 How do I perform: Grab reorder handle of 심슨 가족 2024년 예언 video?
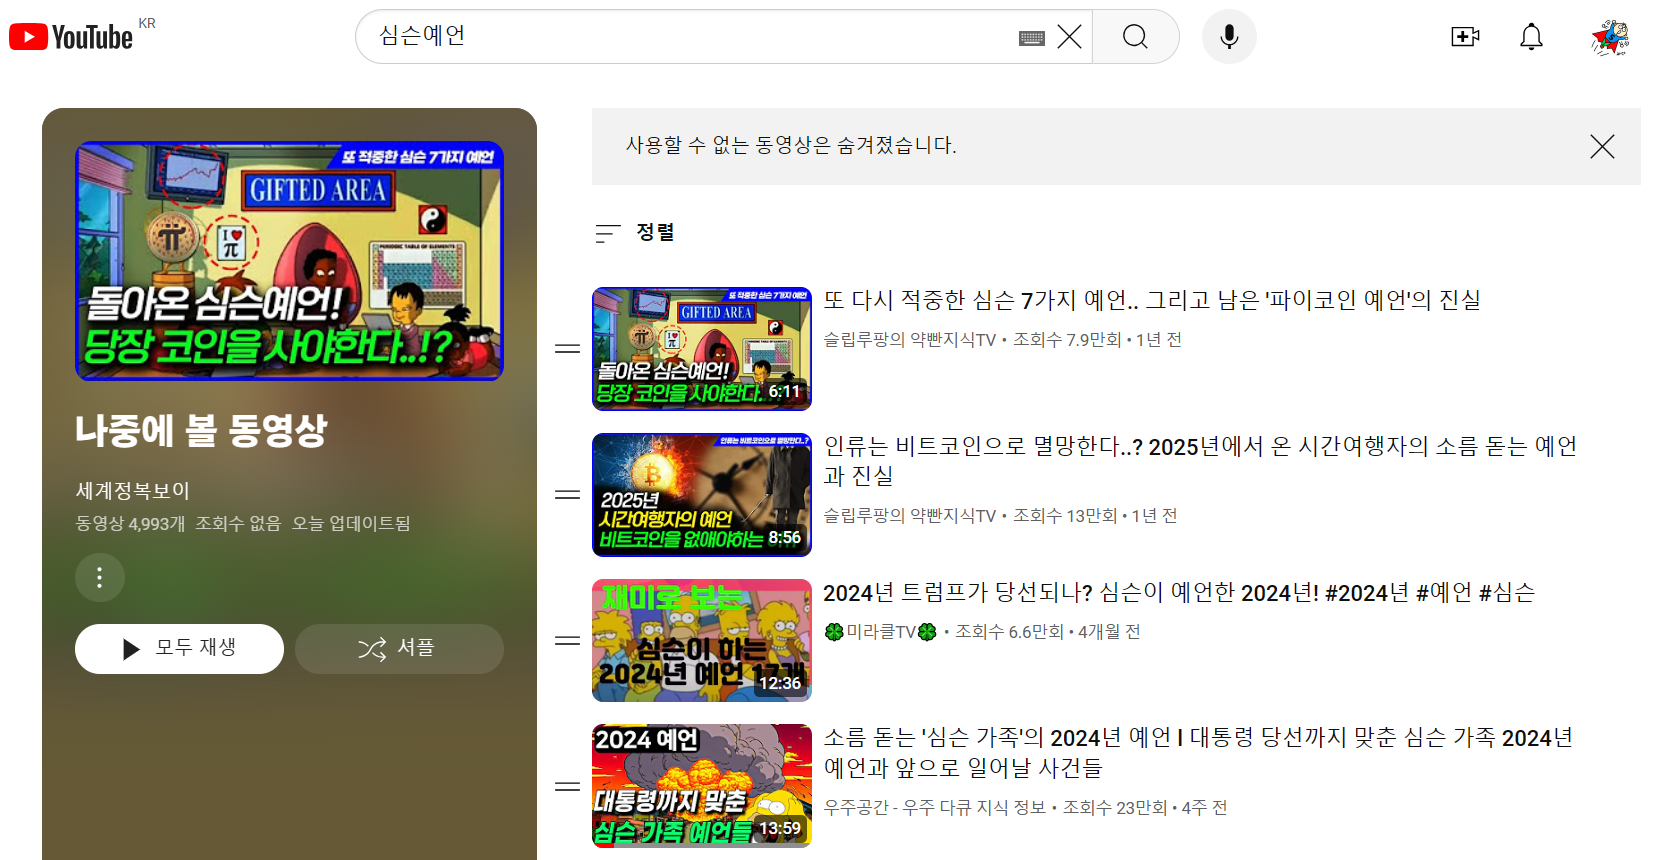coord(568,787)
